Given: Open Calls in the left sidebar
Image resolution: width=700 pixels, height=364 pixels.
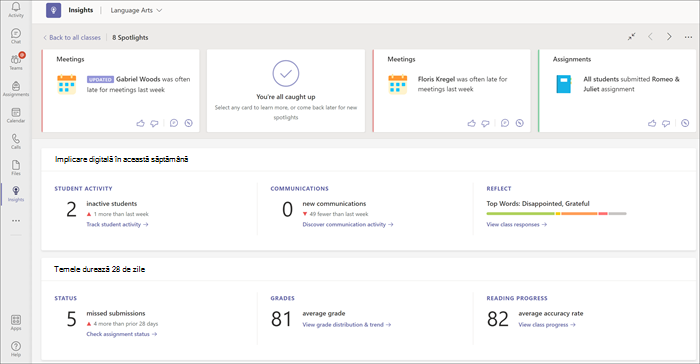Looking at the screenshot, I should pos(16,142).
